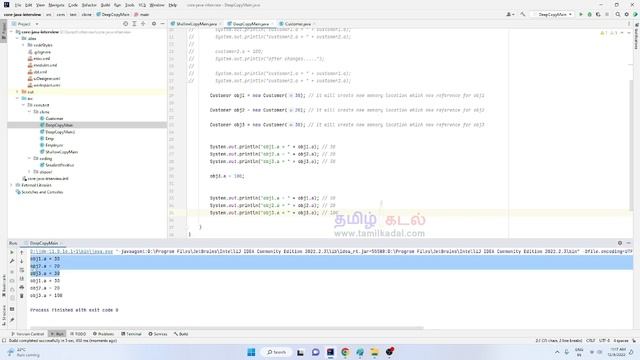
Task: Collapse the src folder
Action: pyautogui.click(x=18, y=98)
